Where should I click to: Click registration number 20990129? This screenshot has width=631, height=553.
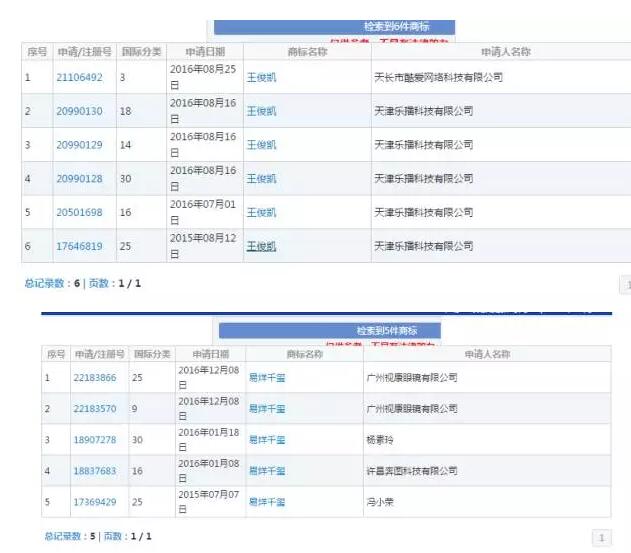click(79, 145)
